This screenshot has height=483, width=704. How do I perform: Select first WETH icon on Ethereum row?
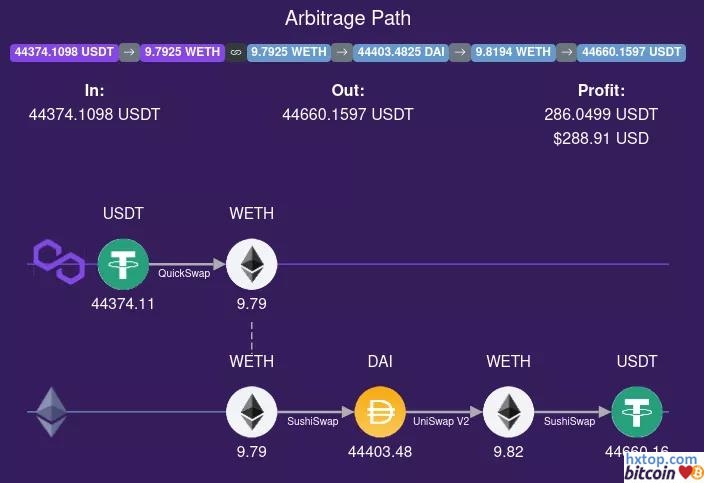point(251,412)
